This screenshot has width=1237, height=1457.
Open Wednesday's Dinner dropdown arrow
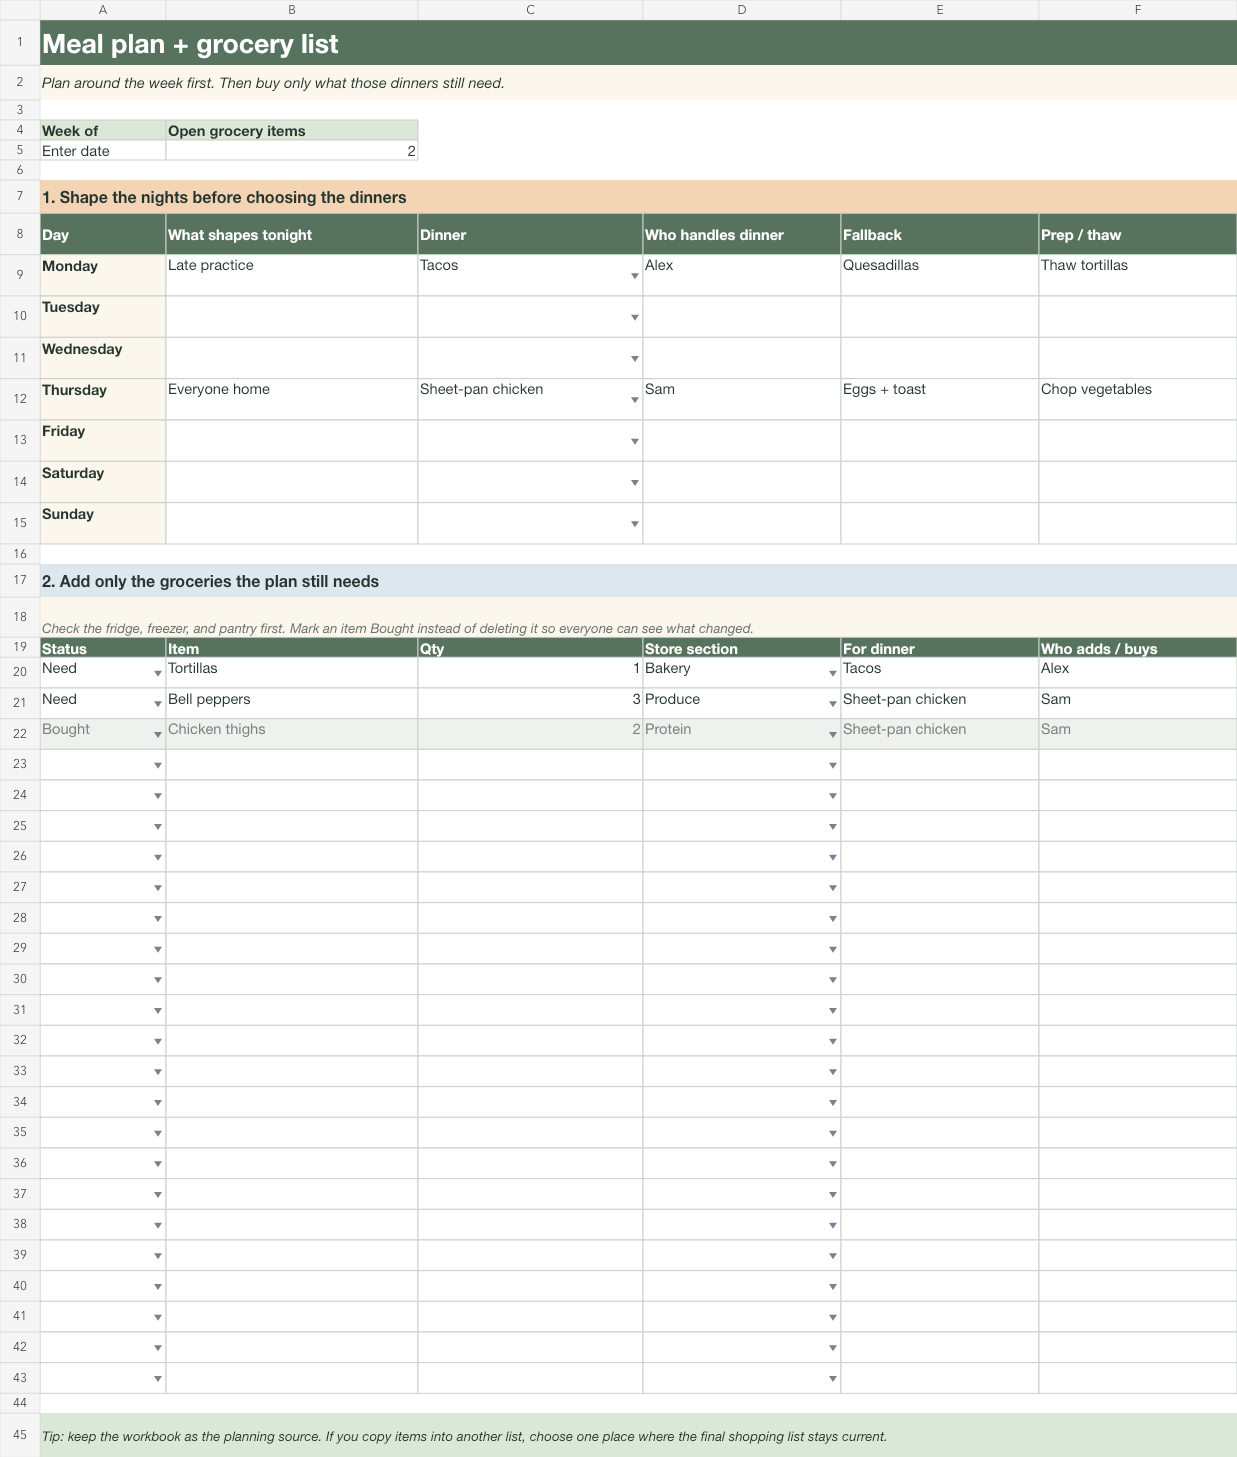634,359
